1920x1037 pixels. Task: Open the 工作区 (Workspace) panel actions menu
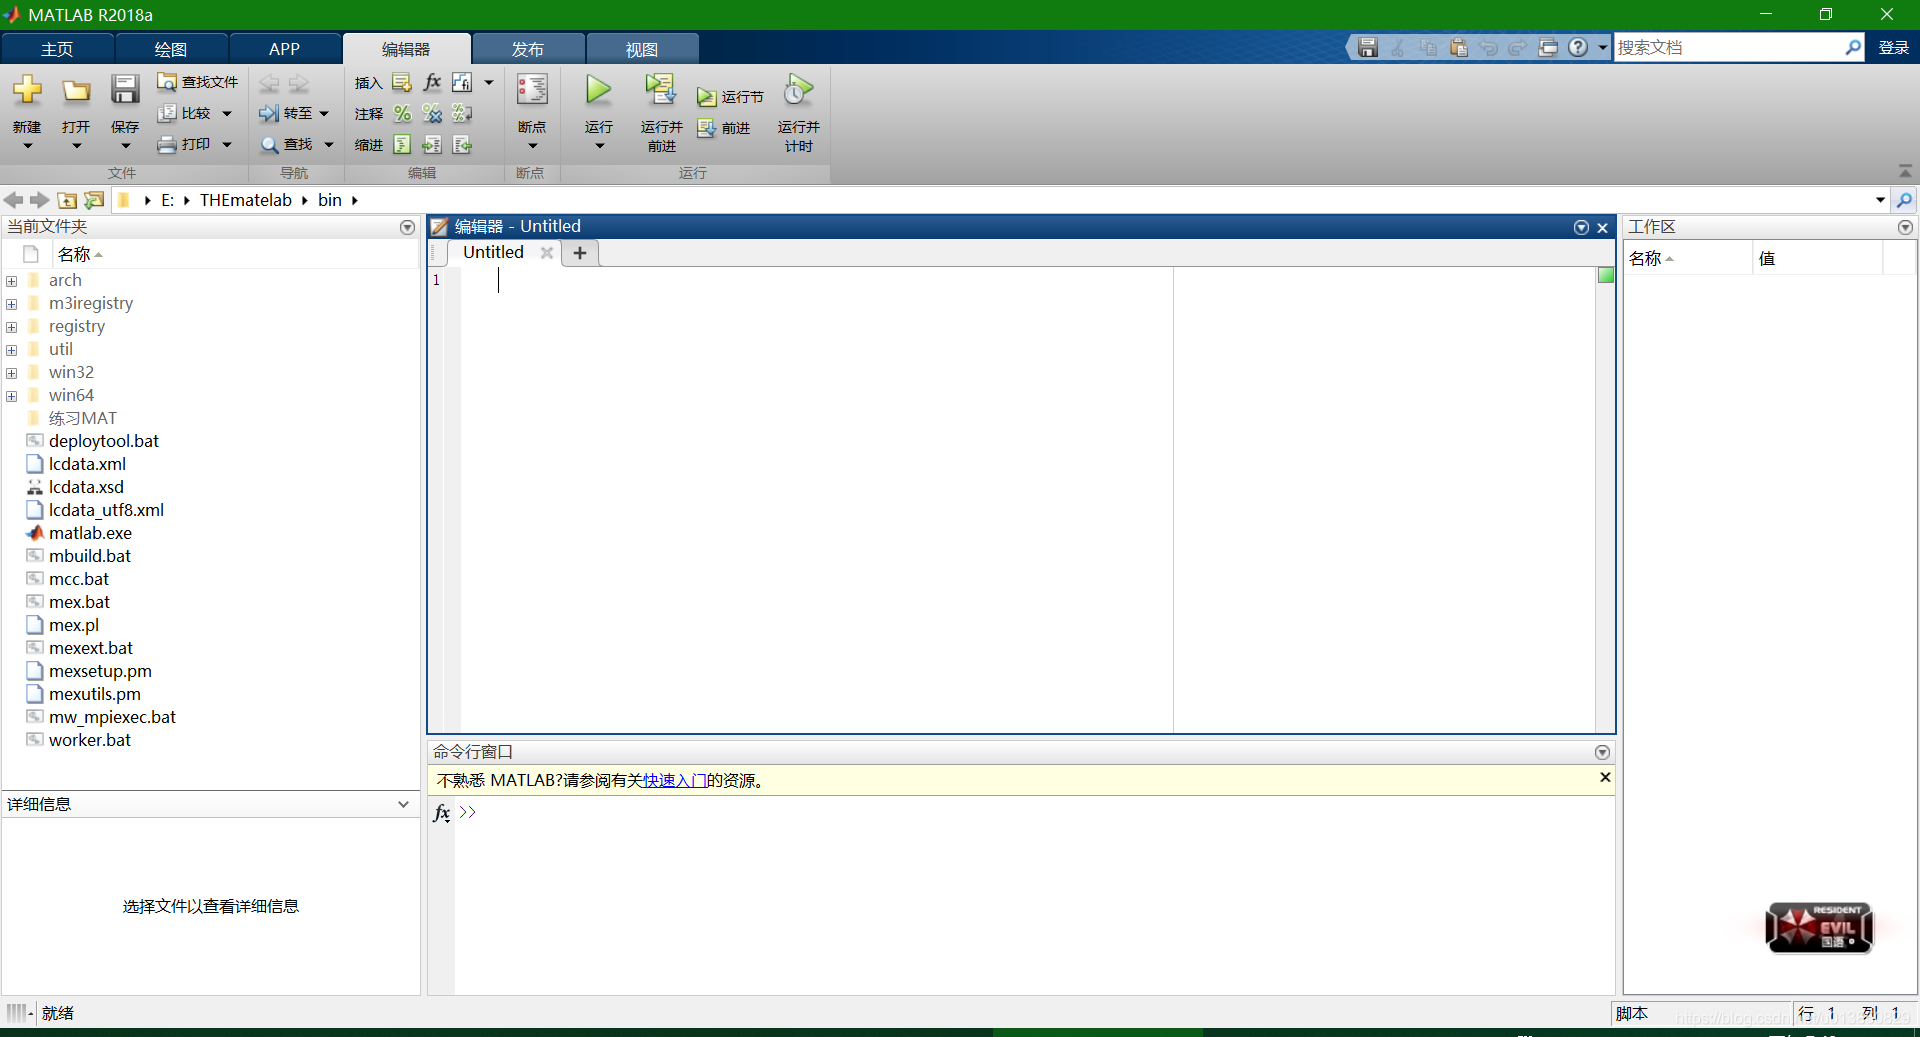point(1905,228)
